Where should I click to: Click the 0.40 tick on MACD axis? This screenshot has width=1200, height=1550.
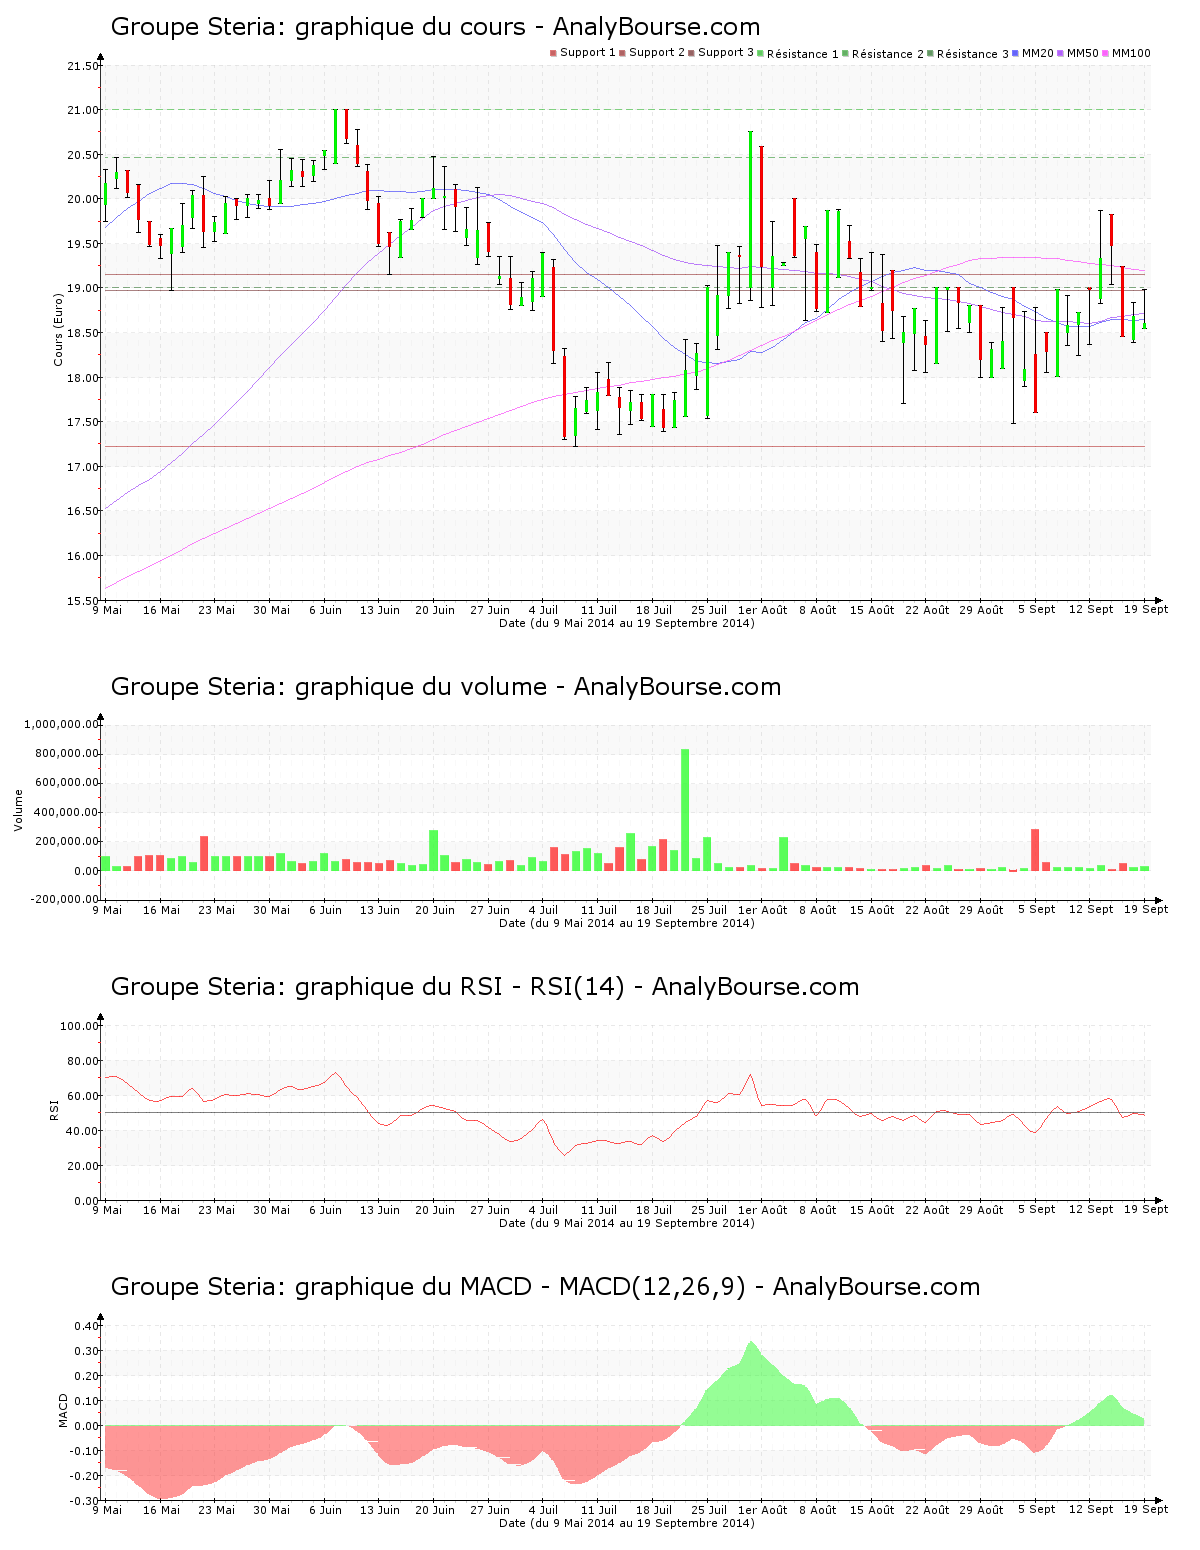[87, 1326]
